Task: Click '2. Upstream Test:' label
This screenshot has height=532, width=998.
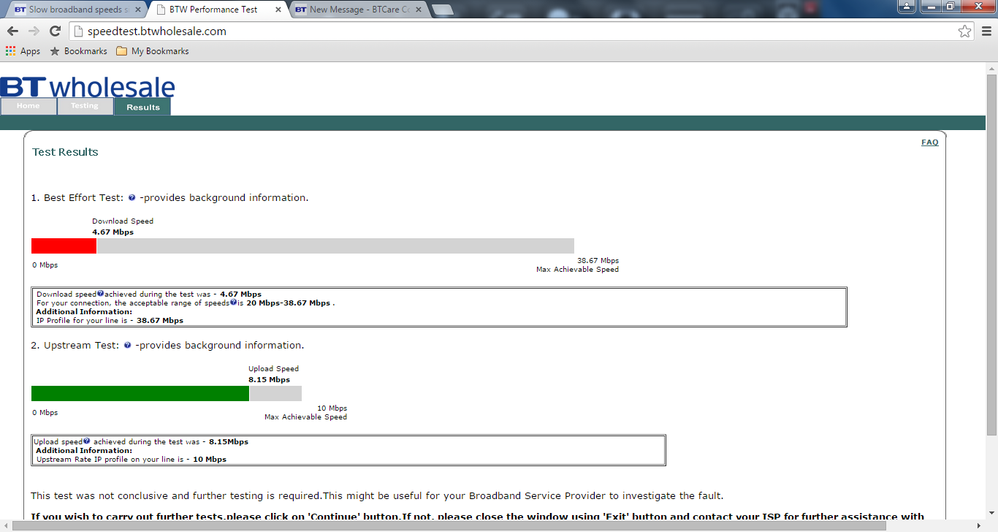Action: coord(75,346)
